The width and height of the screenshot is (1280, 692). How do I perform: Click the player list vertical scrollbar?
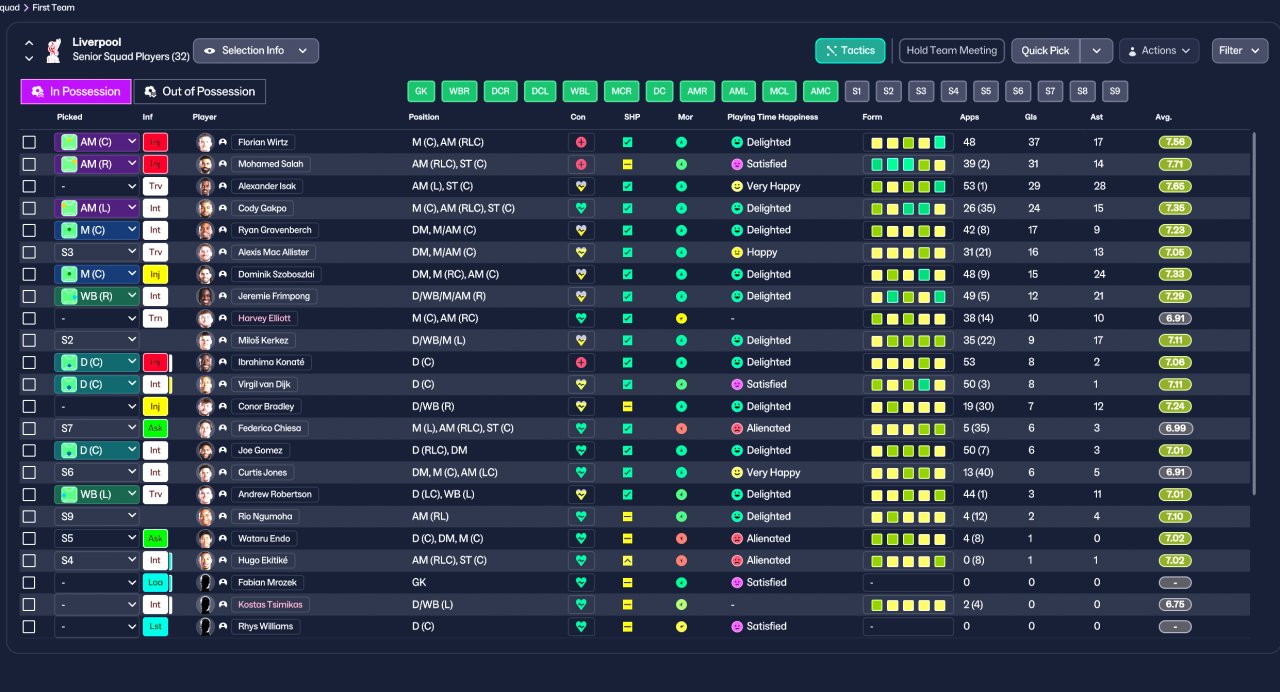click(1254, 312)
